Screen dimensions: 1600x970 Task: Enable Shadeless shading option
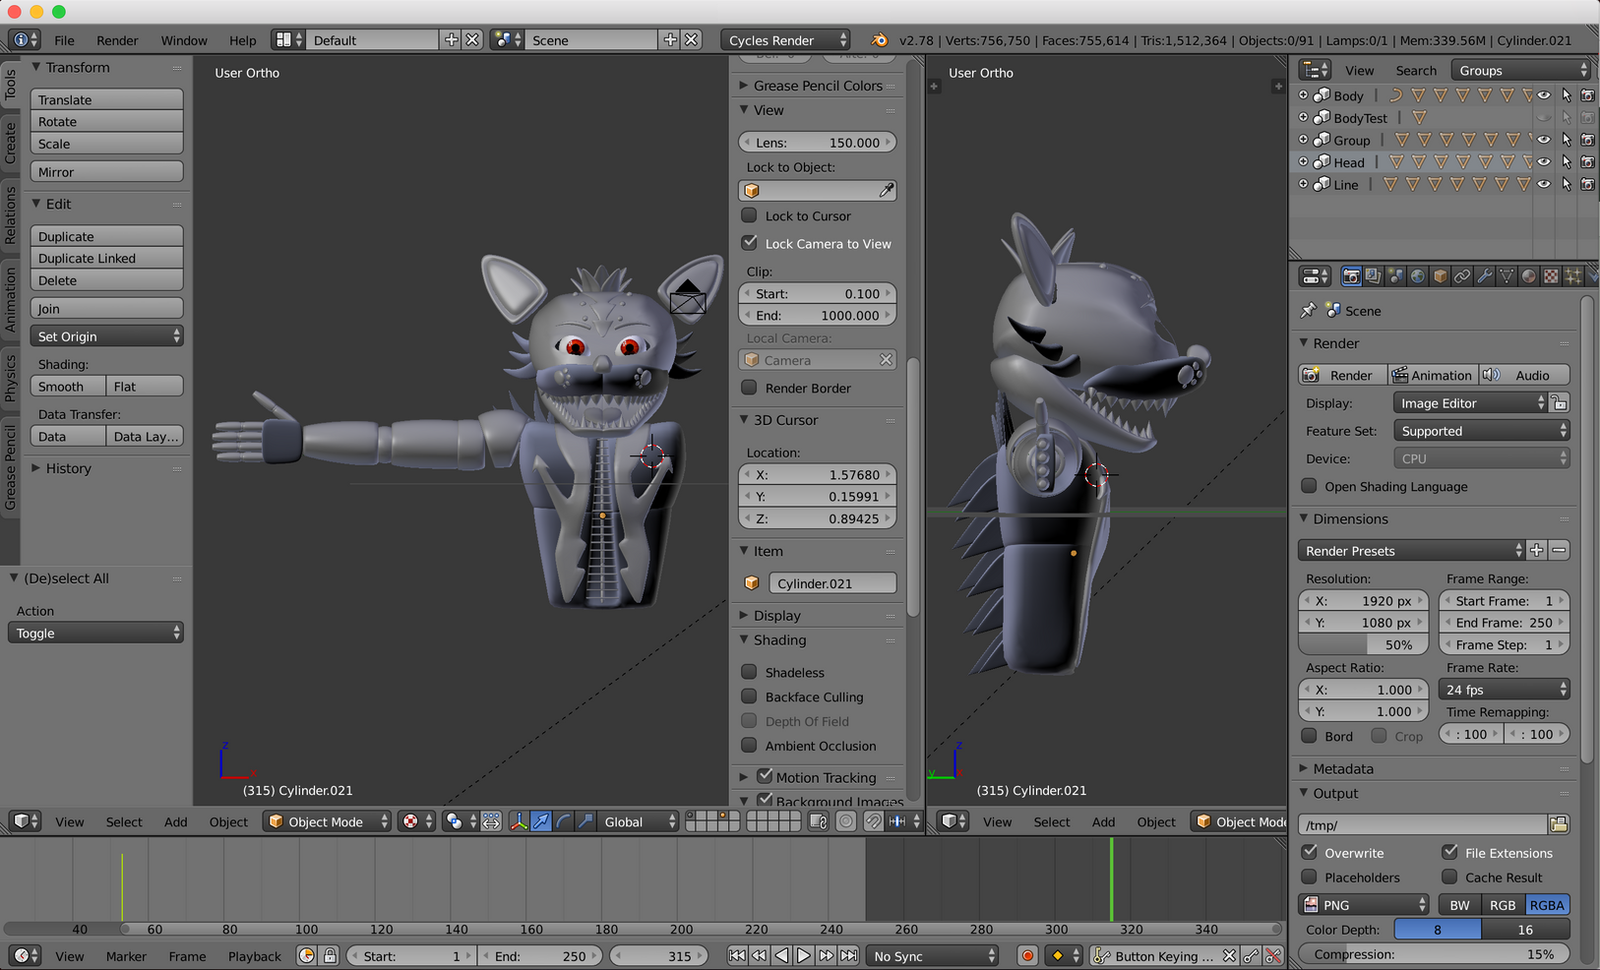[x=749, y=672]
